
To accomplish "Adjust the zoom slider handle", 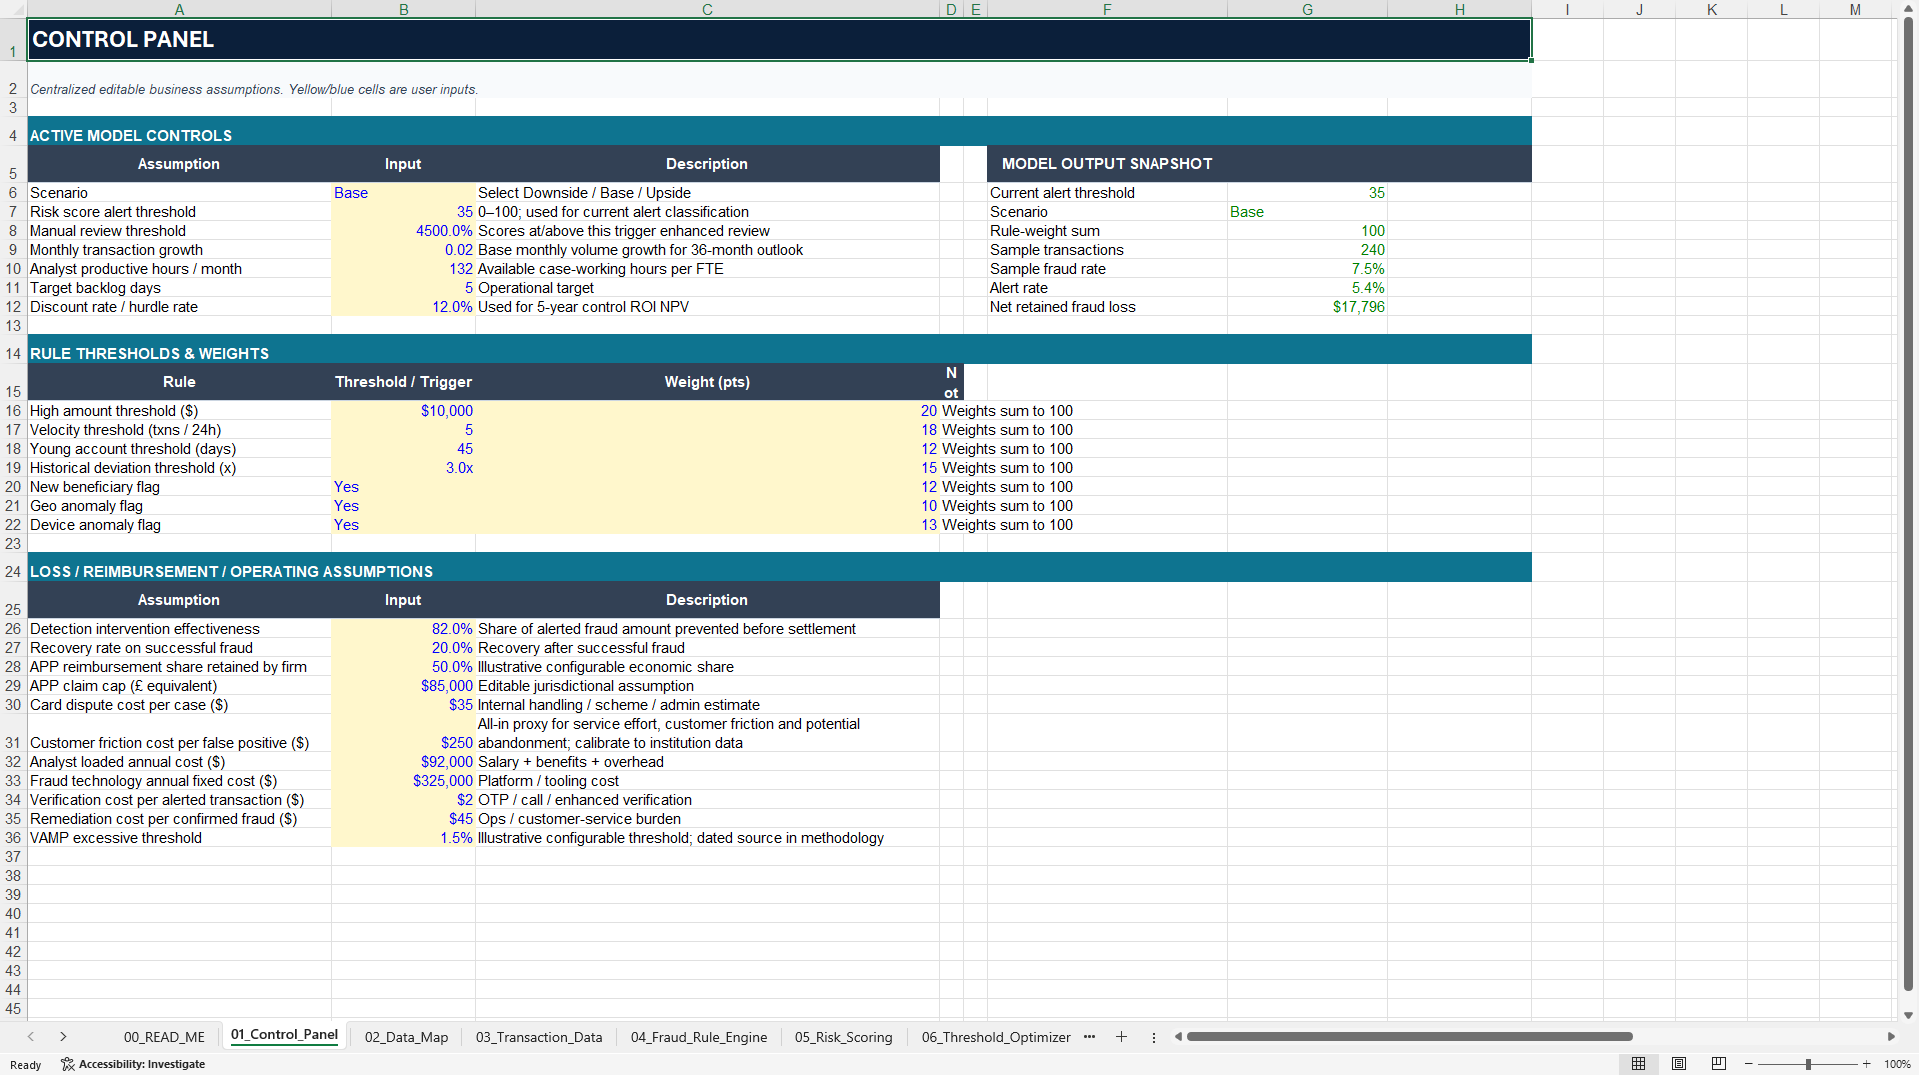I will pyautogui.click(x=1808, y=1064).
